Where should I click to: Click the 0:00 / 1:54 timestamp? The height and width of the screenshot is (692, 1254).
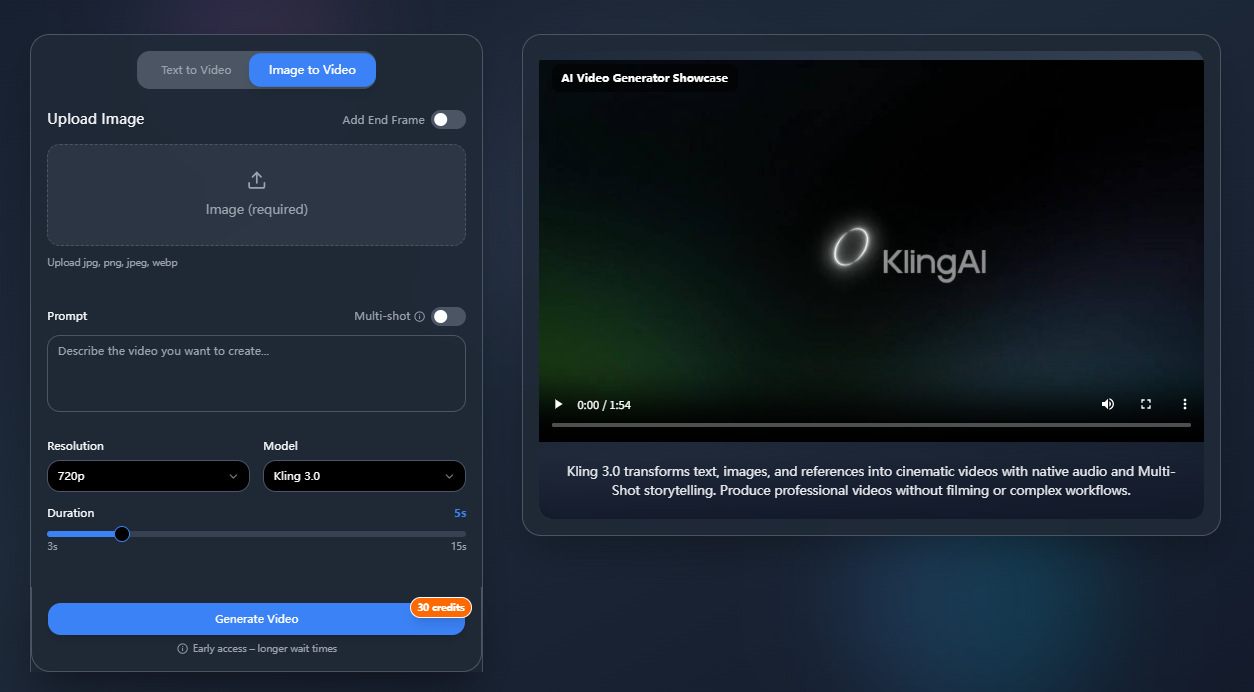(x=604, y=405)
